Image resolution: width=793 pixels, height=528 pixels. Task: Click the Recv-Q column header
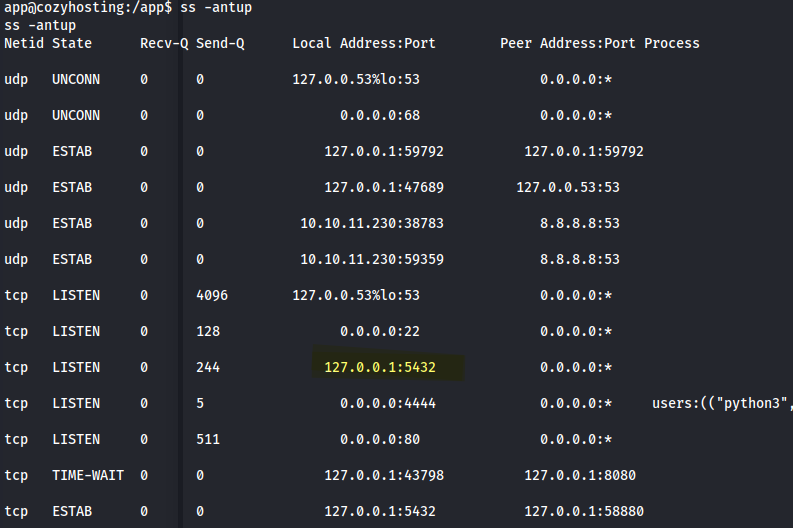(164, 43)
